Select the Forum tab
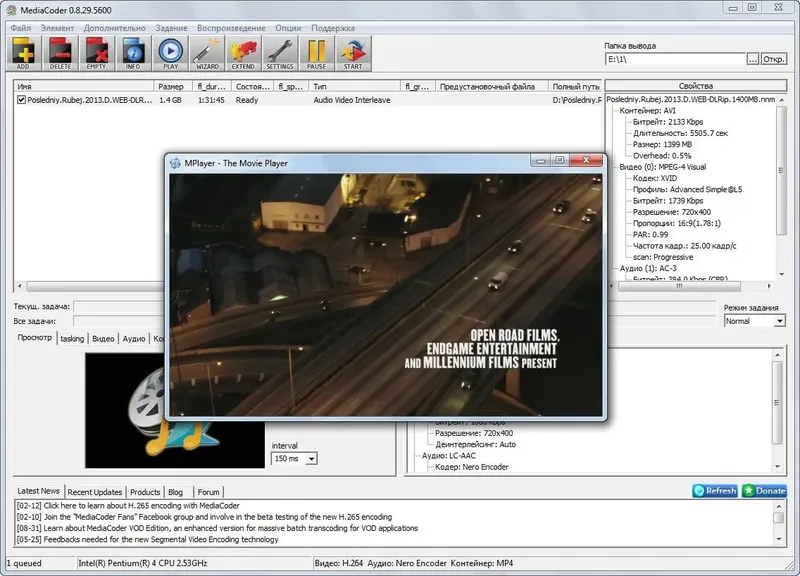Image resolution: width=800 pixels, height=576 pixels. point(209,492)
